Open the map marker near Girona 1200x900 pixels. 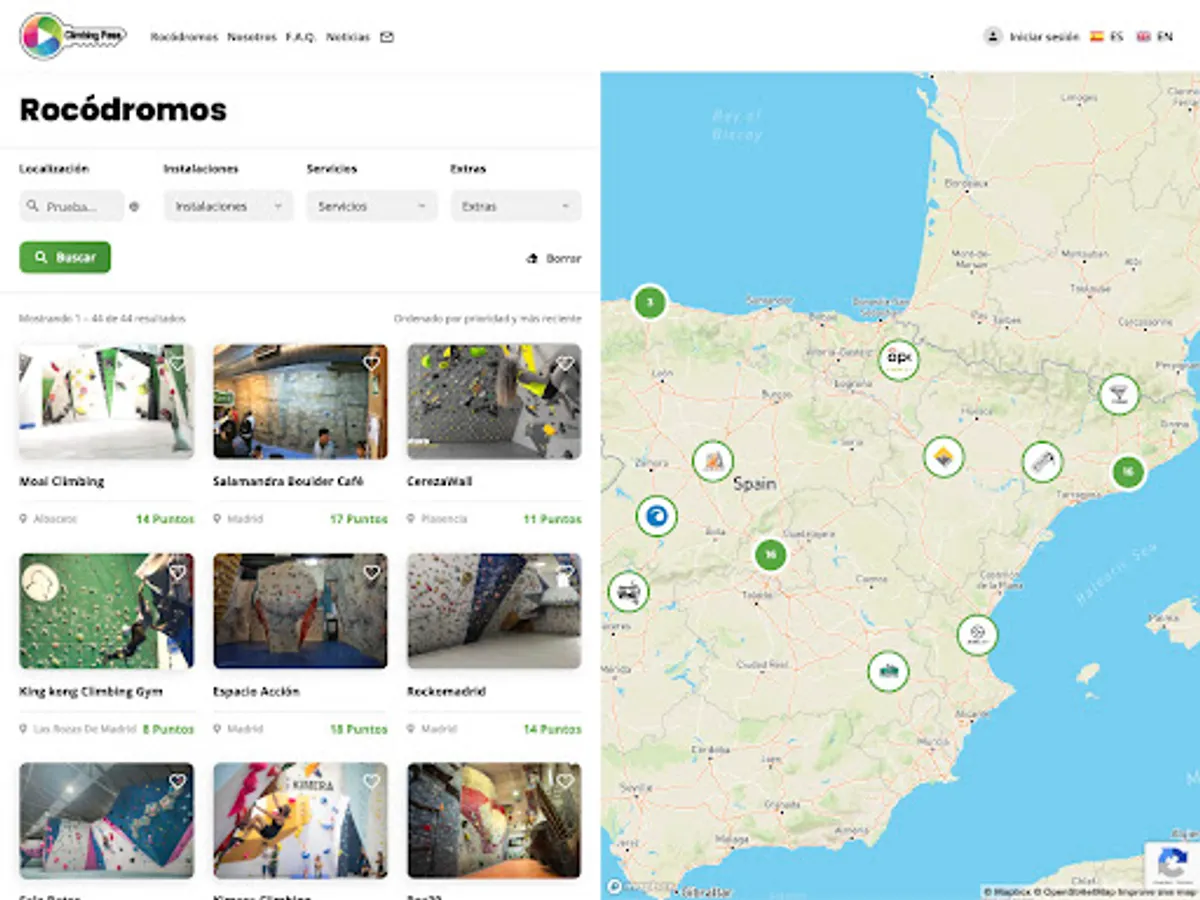coord(1119,394)
